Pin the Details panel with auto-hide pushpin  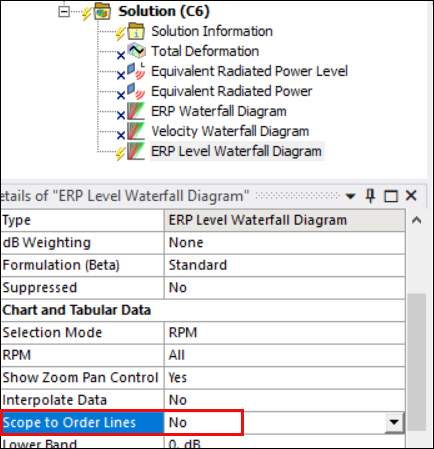pos(370,196)
